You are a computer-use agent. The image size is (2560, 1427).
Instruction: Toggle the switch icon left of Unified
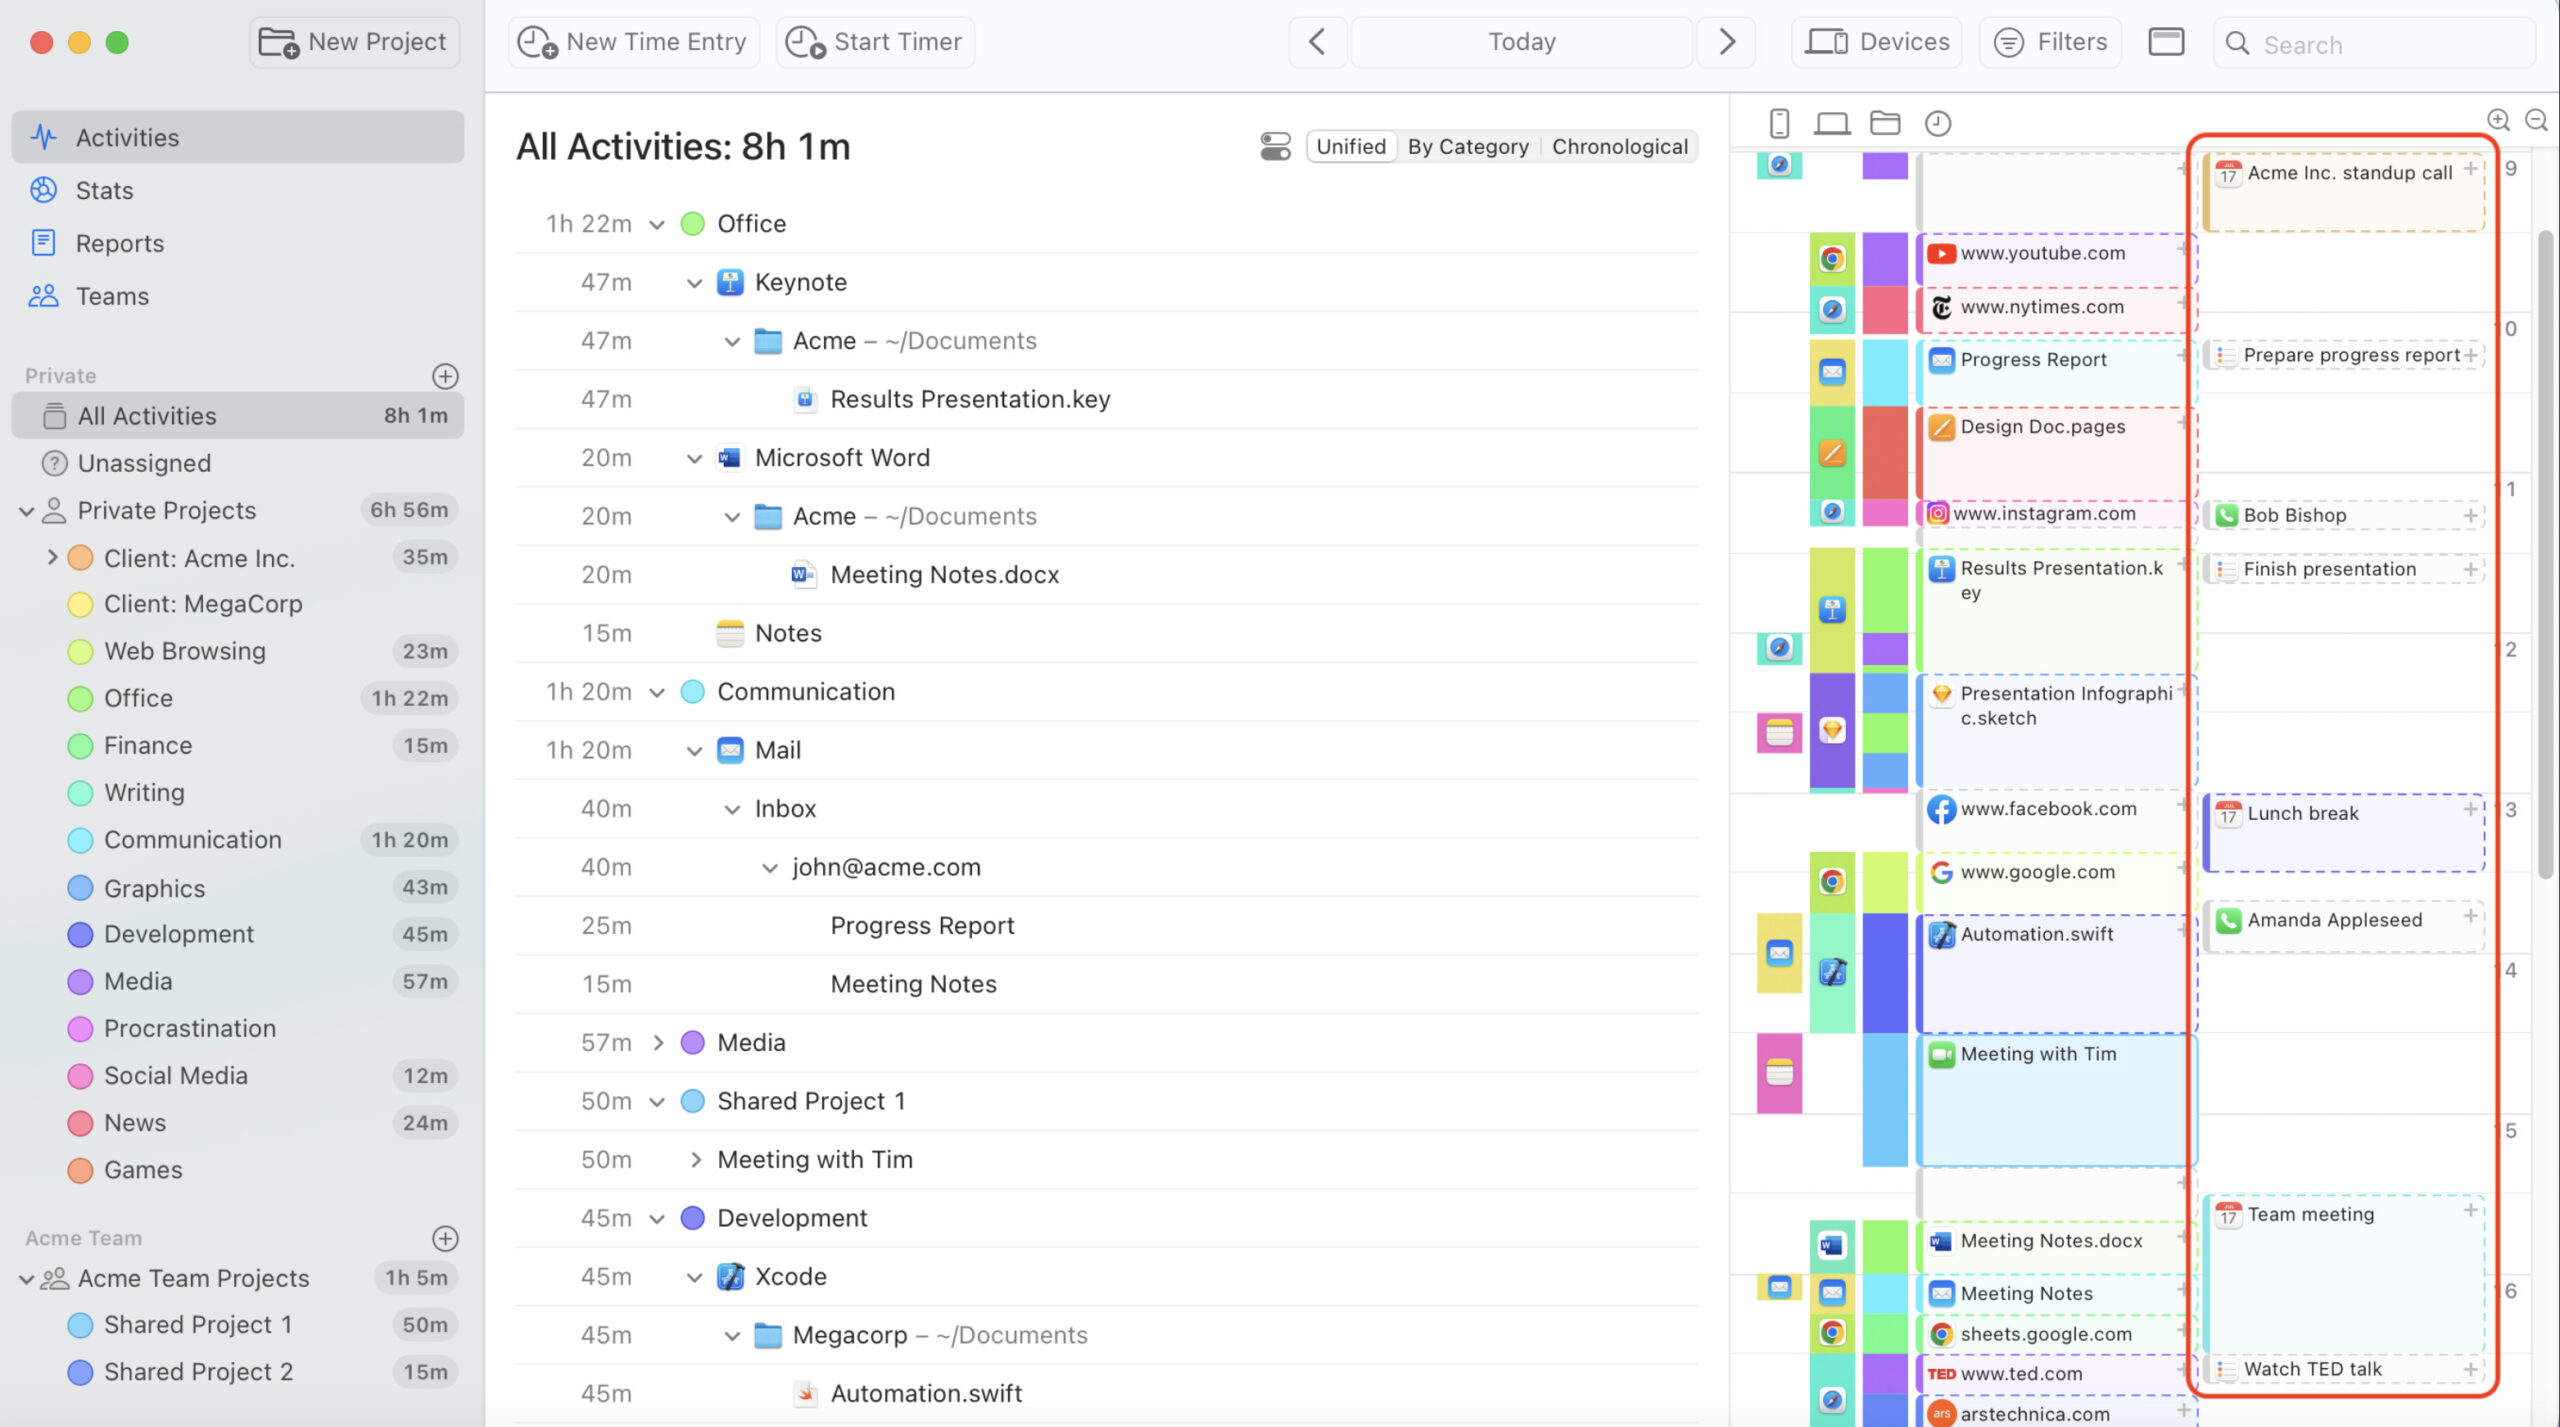(1275, 147)
